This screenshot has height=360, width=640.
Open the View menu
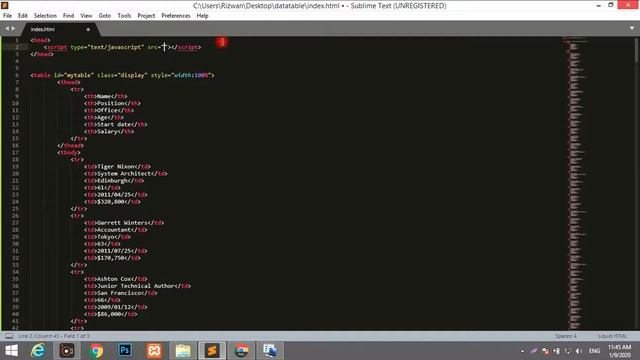pos(86,16)
